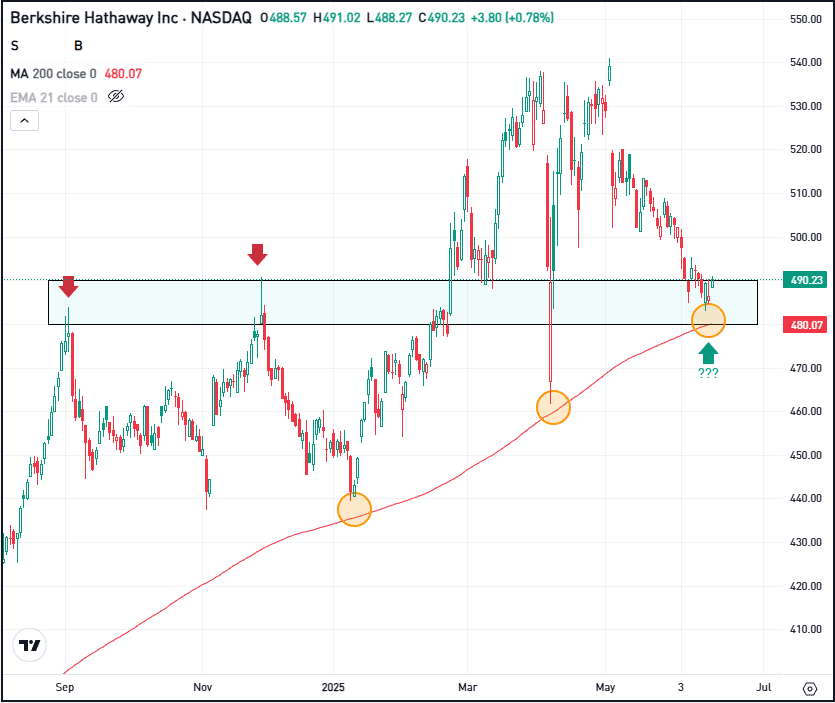Click red MA price tag 480.07
The image size is (835, 703).
(x=805, y=324)
